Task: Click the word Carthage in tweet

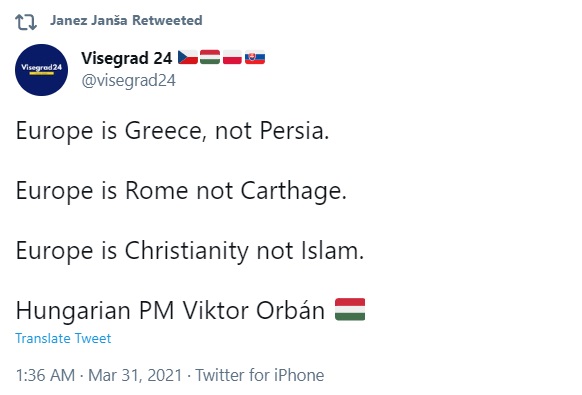Action: 293,191
